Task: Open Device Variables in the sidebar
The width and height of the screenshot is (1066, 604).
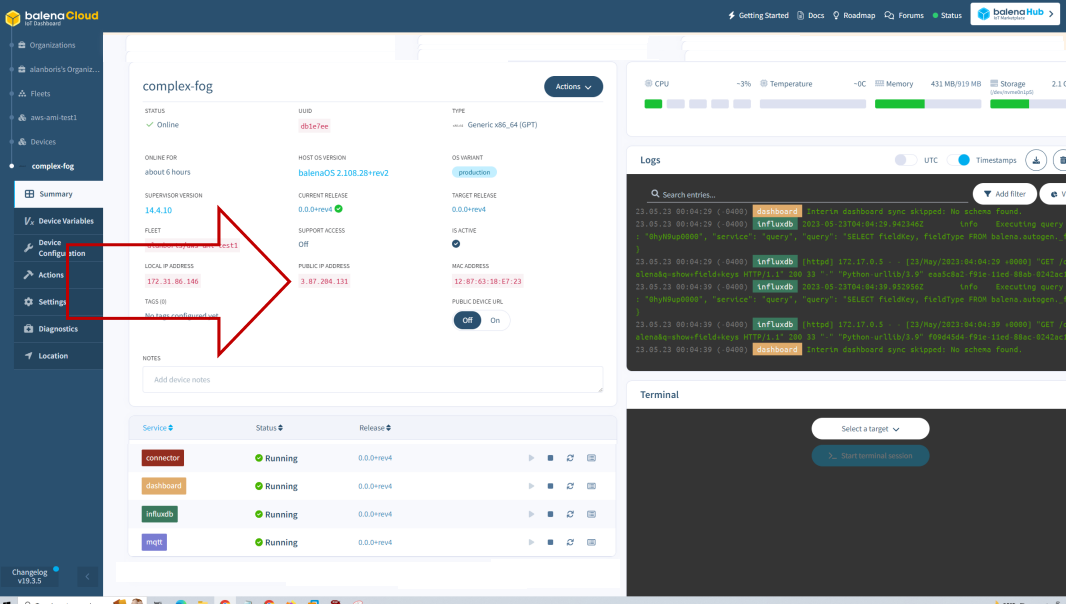Action: click(65, 220)
